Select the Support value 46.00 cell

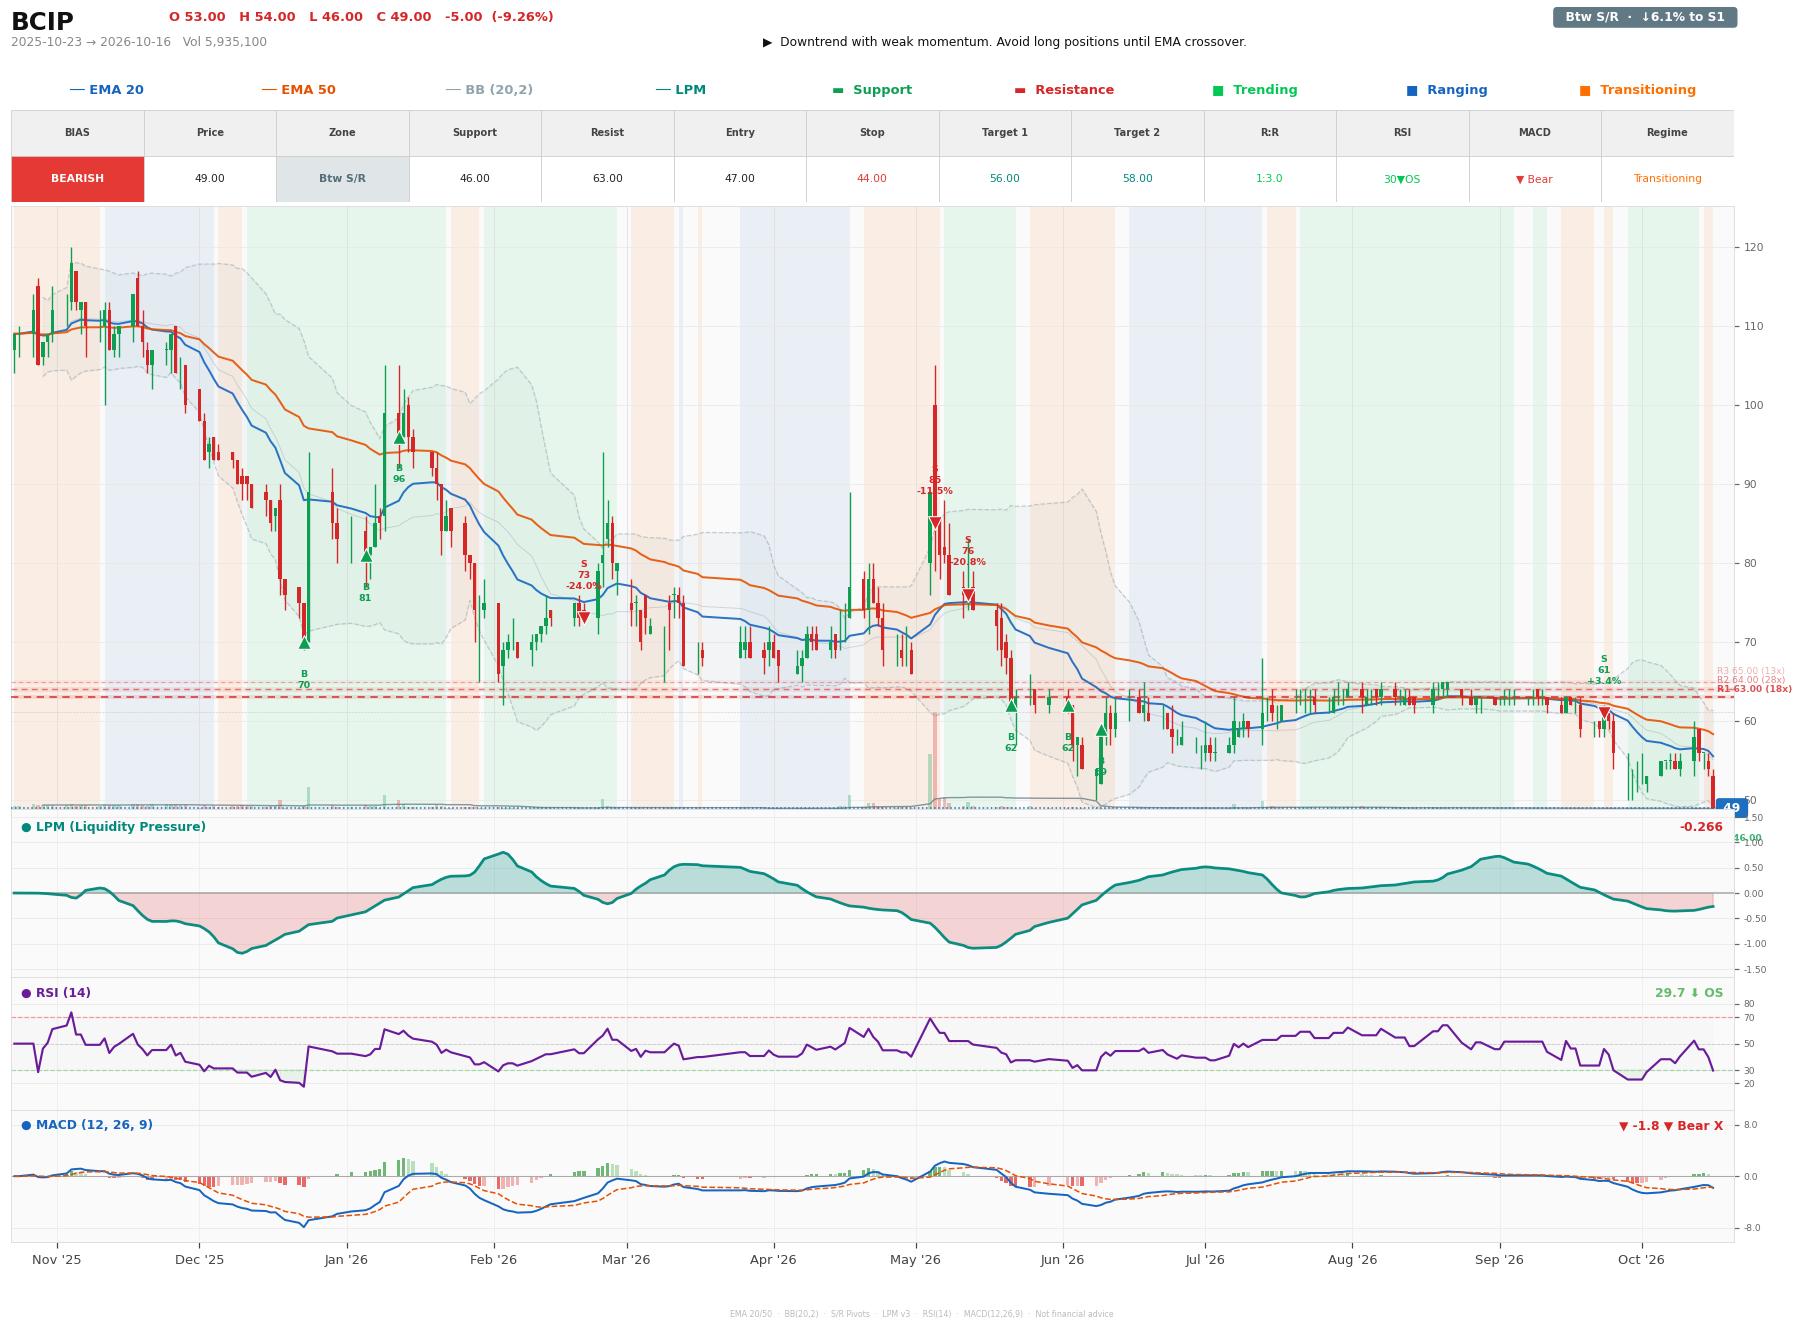(475, 179)
